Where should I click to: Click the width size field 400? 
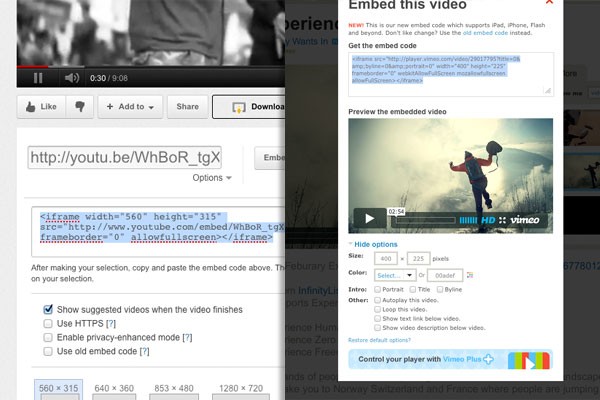pos(386,259)
